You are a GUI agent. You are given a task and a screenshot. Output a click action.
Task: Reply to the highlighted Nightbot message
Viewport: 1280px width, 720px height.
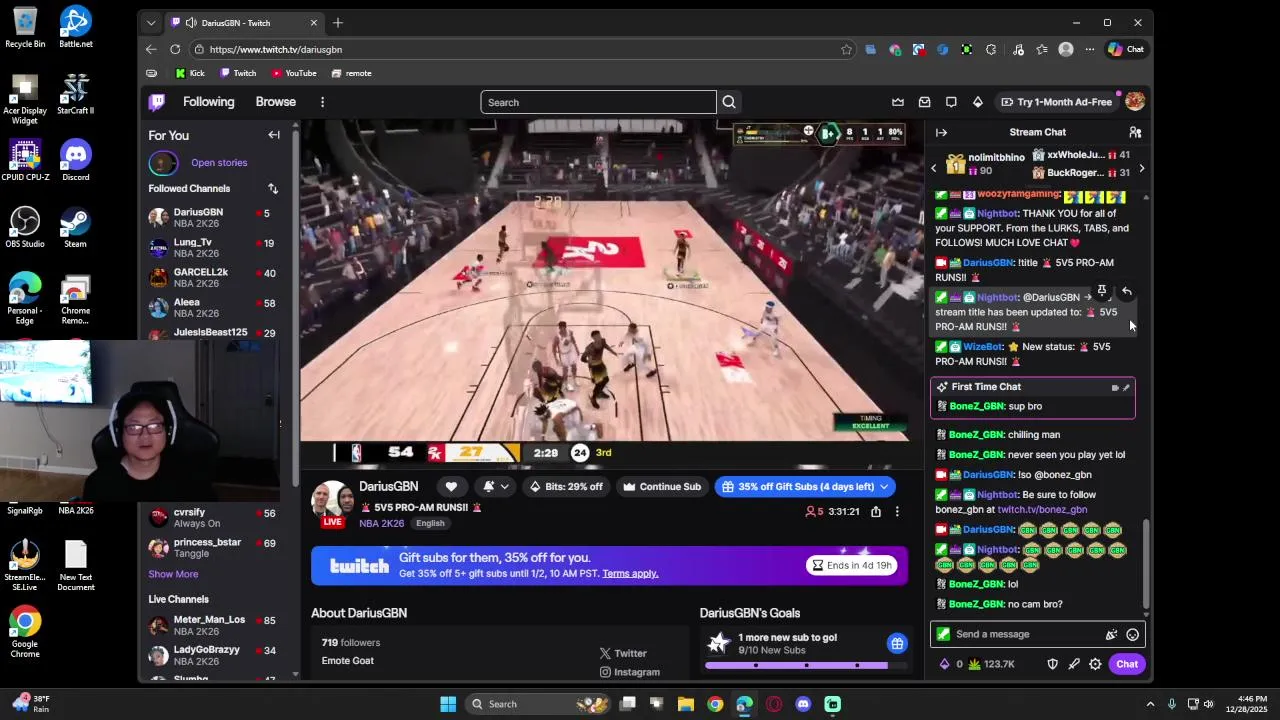[1126, 291]
